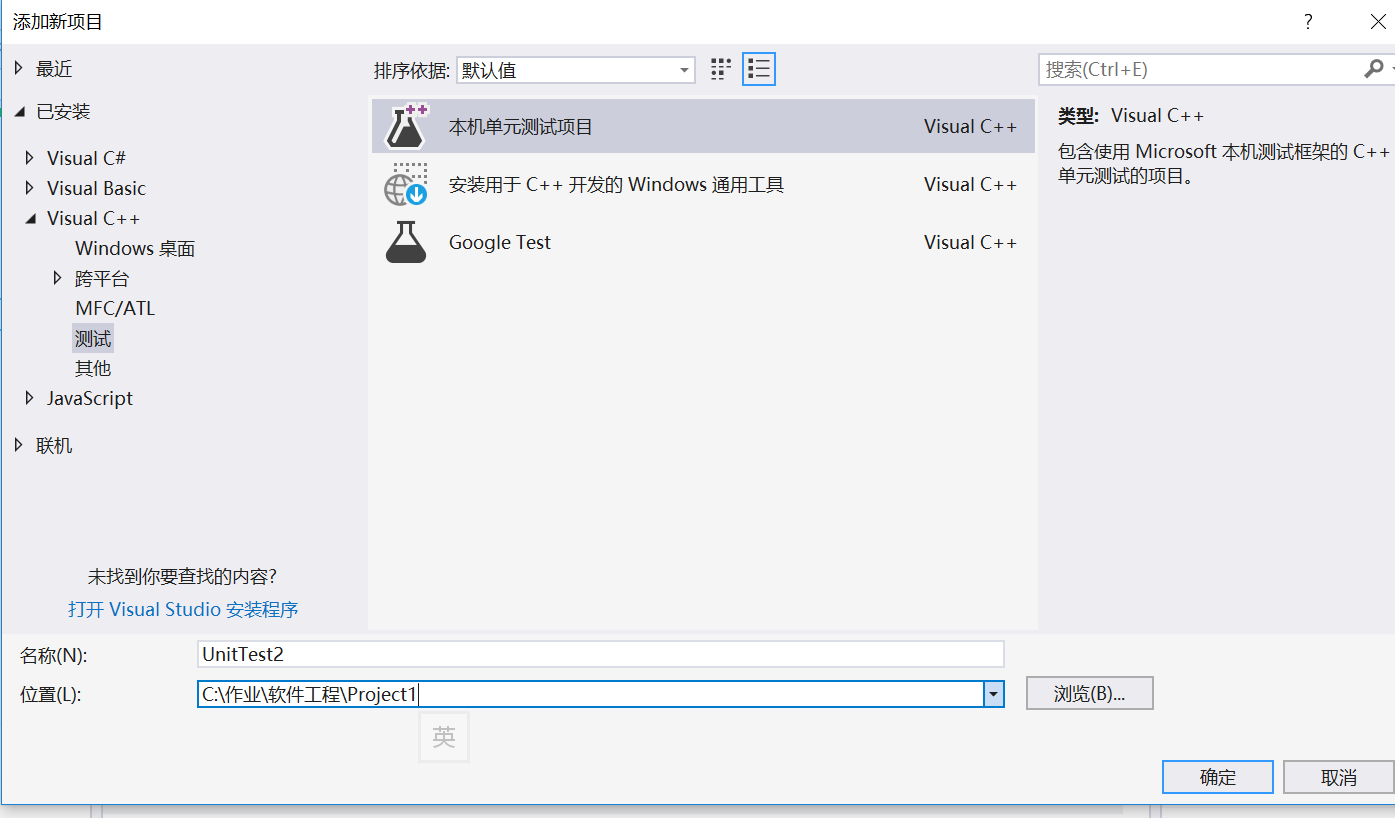Screen dimensions: 1395x818
Task: Expand the 跨平台 node
Action: pyautogui.click(x=57, y=278)
